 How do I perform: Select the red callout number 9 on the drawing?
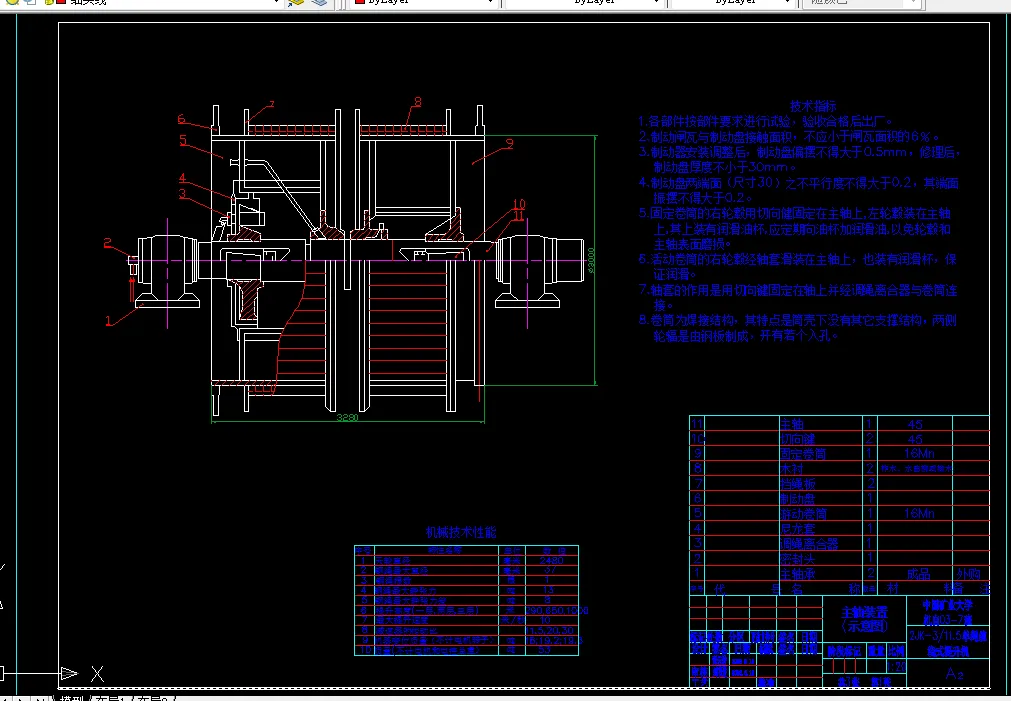[x=509, y=144]
